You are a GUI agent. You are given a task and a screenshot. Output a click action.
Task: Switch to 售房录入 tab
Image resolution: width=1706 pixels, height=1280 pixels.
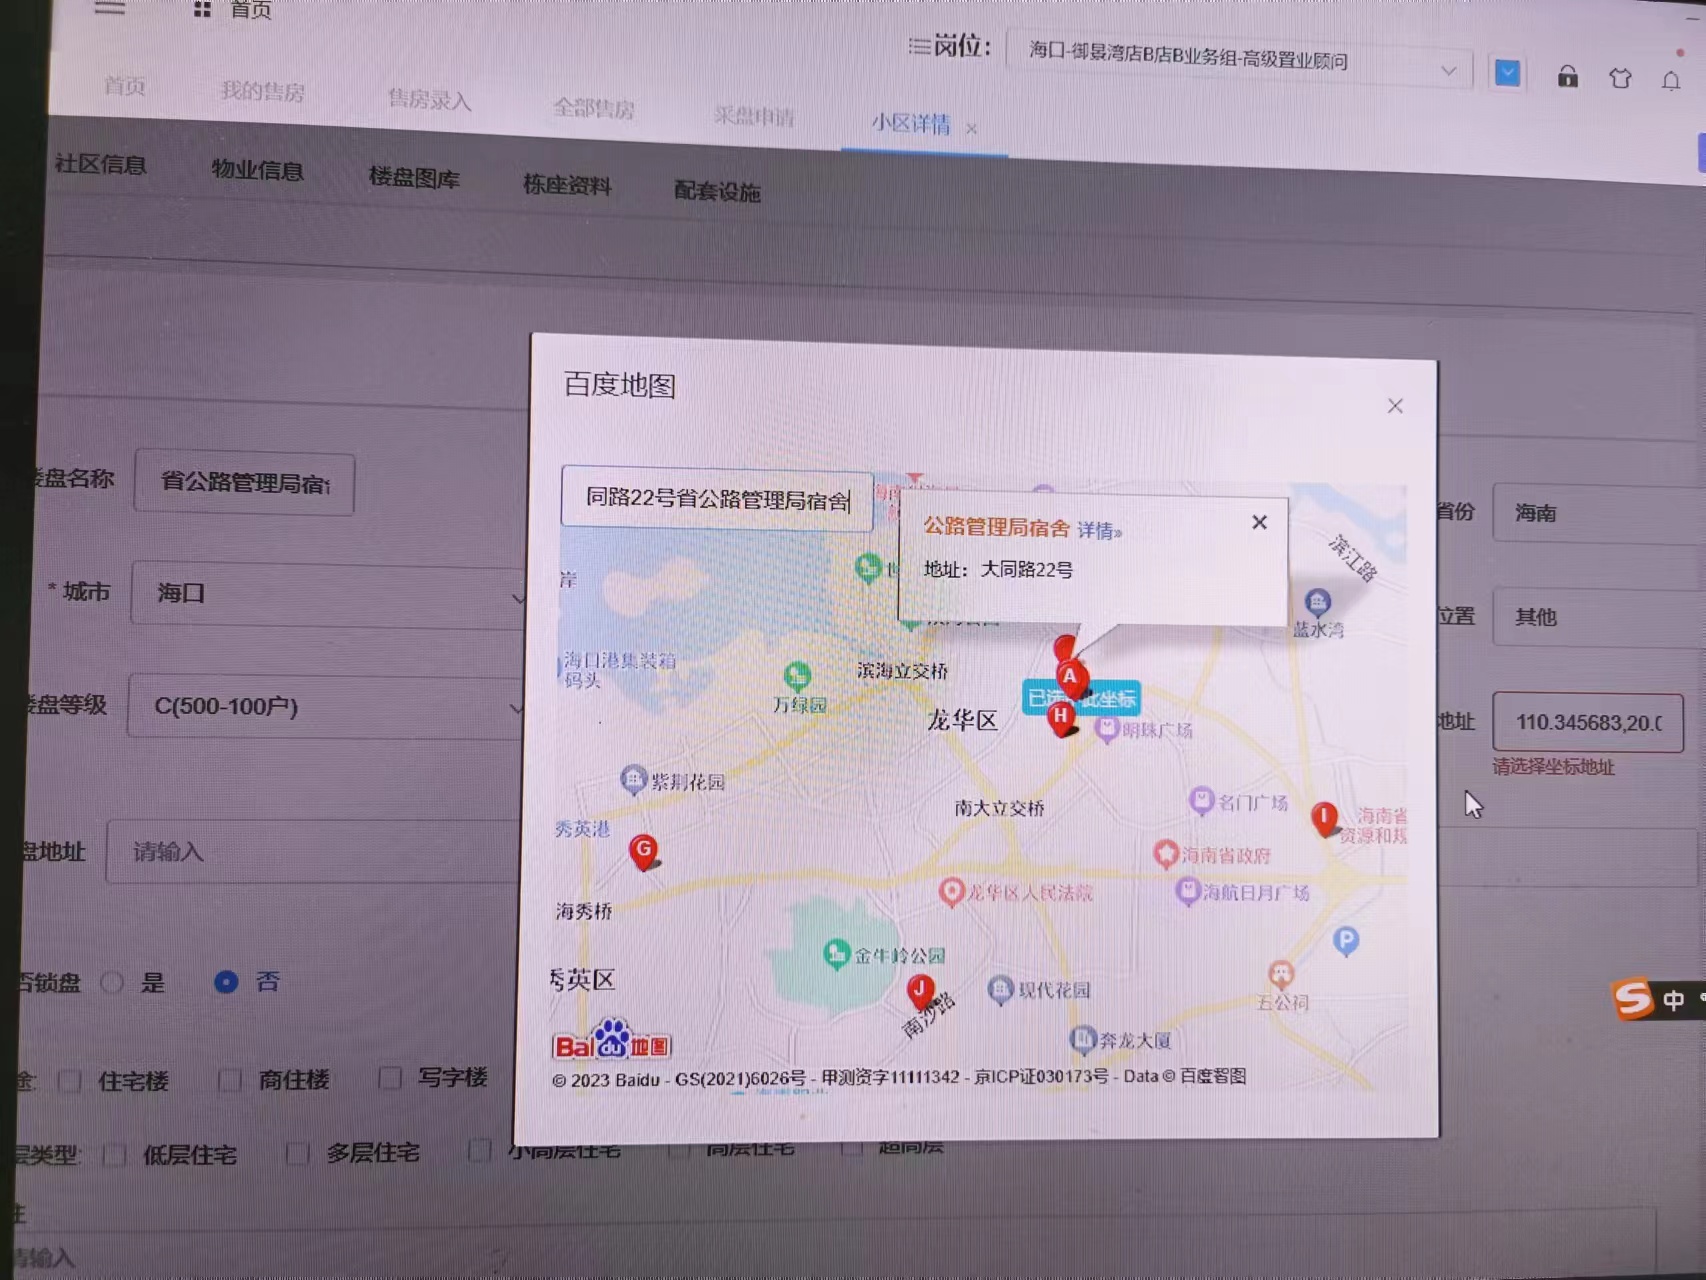coord(429,100)
